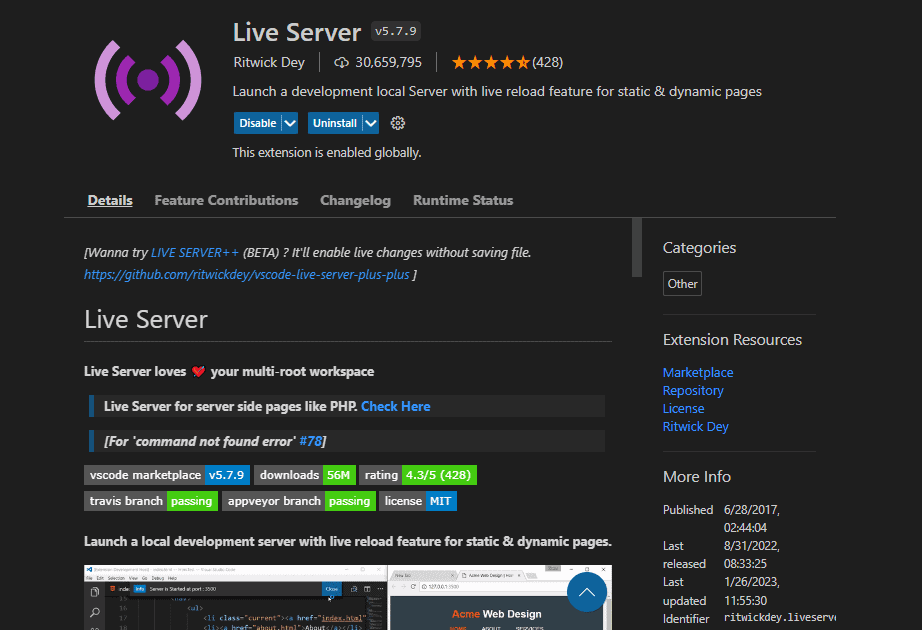Screen dimensions: 922x630
Task: Click the v5.7.9 version label near title
Action: [x=396, y=31]
